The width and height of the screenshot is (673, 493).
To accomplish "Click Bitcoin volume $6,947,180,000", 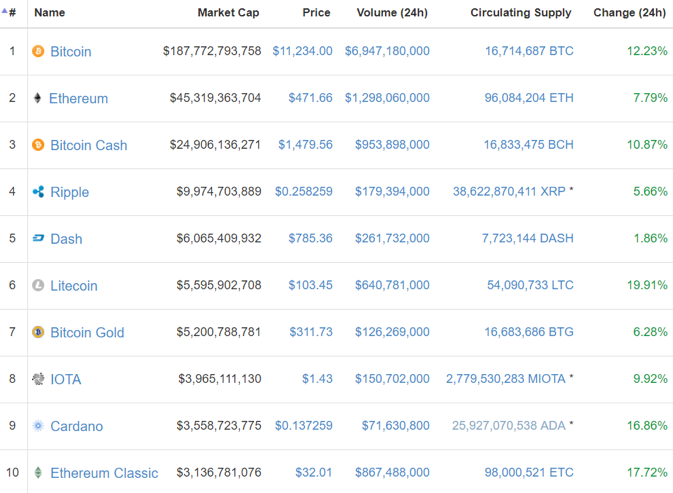I will [x=387, y=51].
